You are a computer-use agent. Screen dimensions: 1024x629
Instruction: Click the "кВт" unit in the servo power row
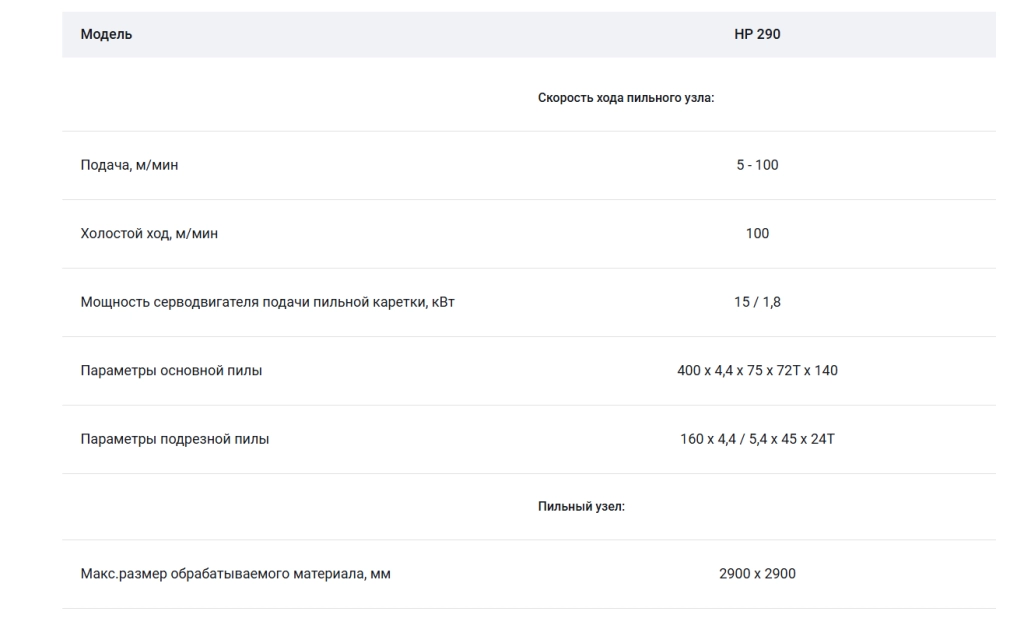(443, 302)
